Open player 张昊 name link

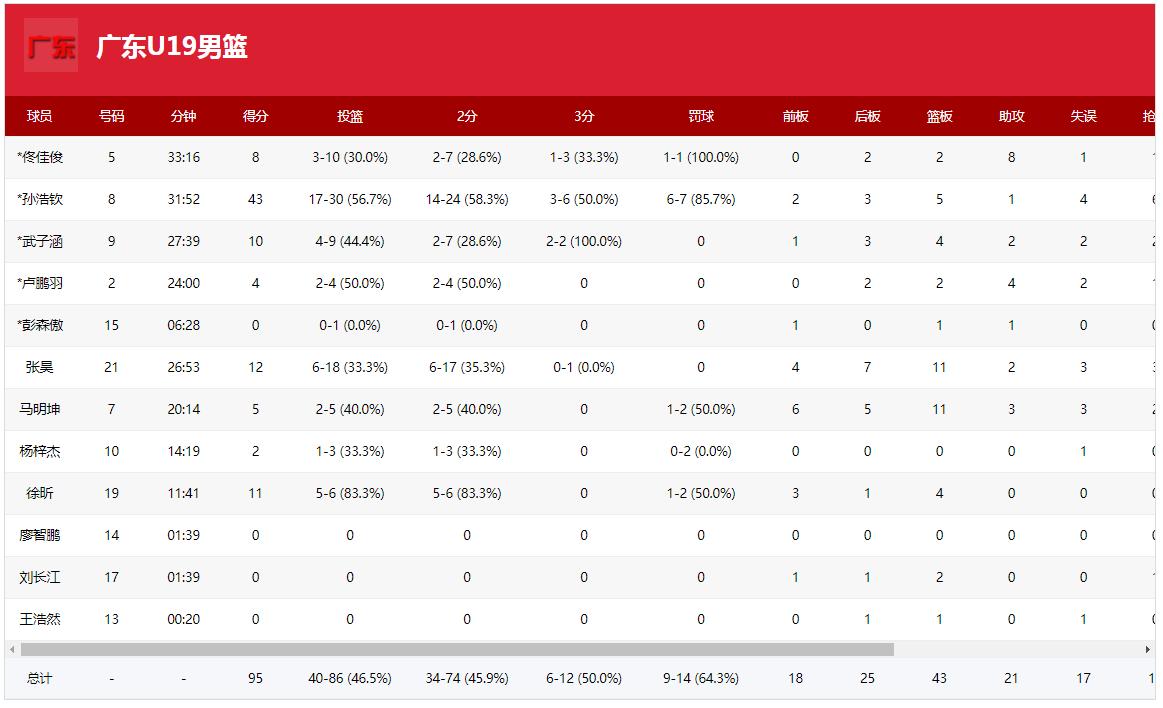[40, 367]
